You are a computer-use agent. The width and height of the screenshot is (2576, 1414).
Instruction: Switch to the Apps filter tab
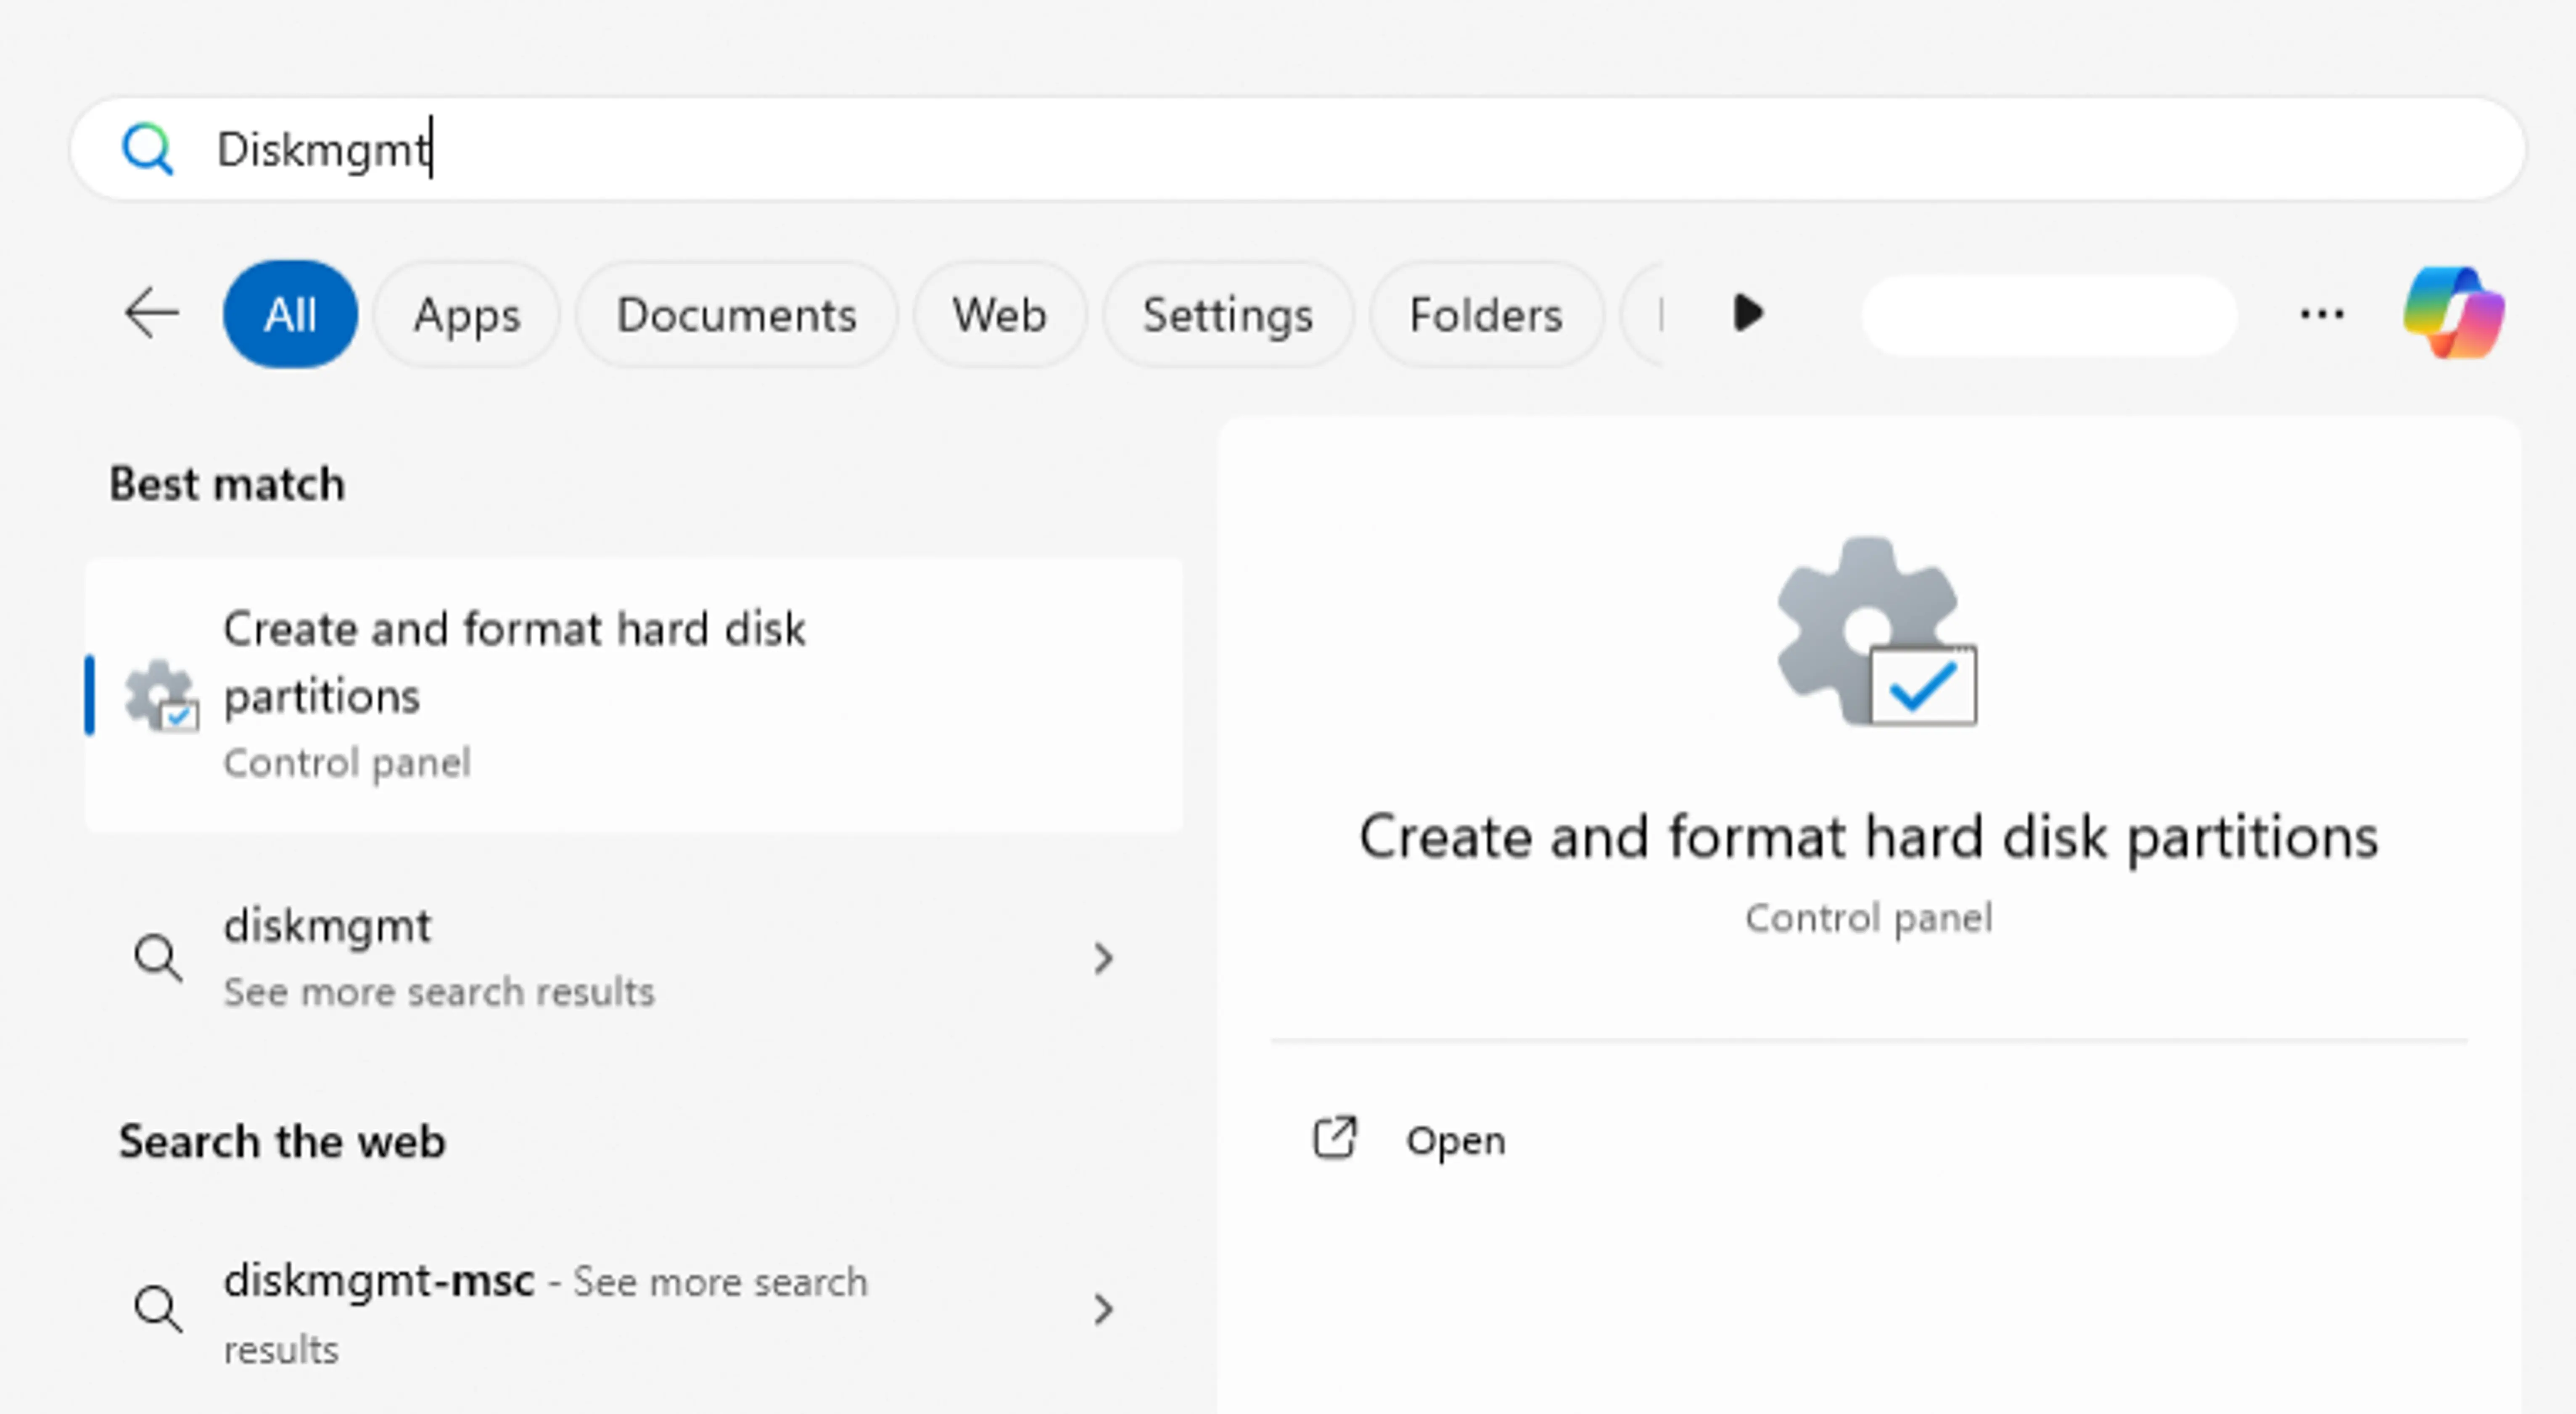pos(467,314)
